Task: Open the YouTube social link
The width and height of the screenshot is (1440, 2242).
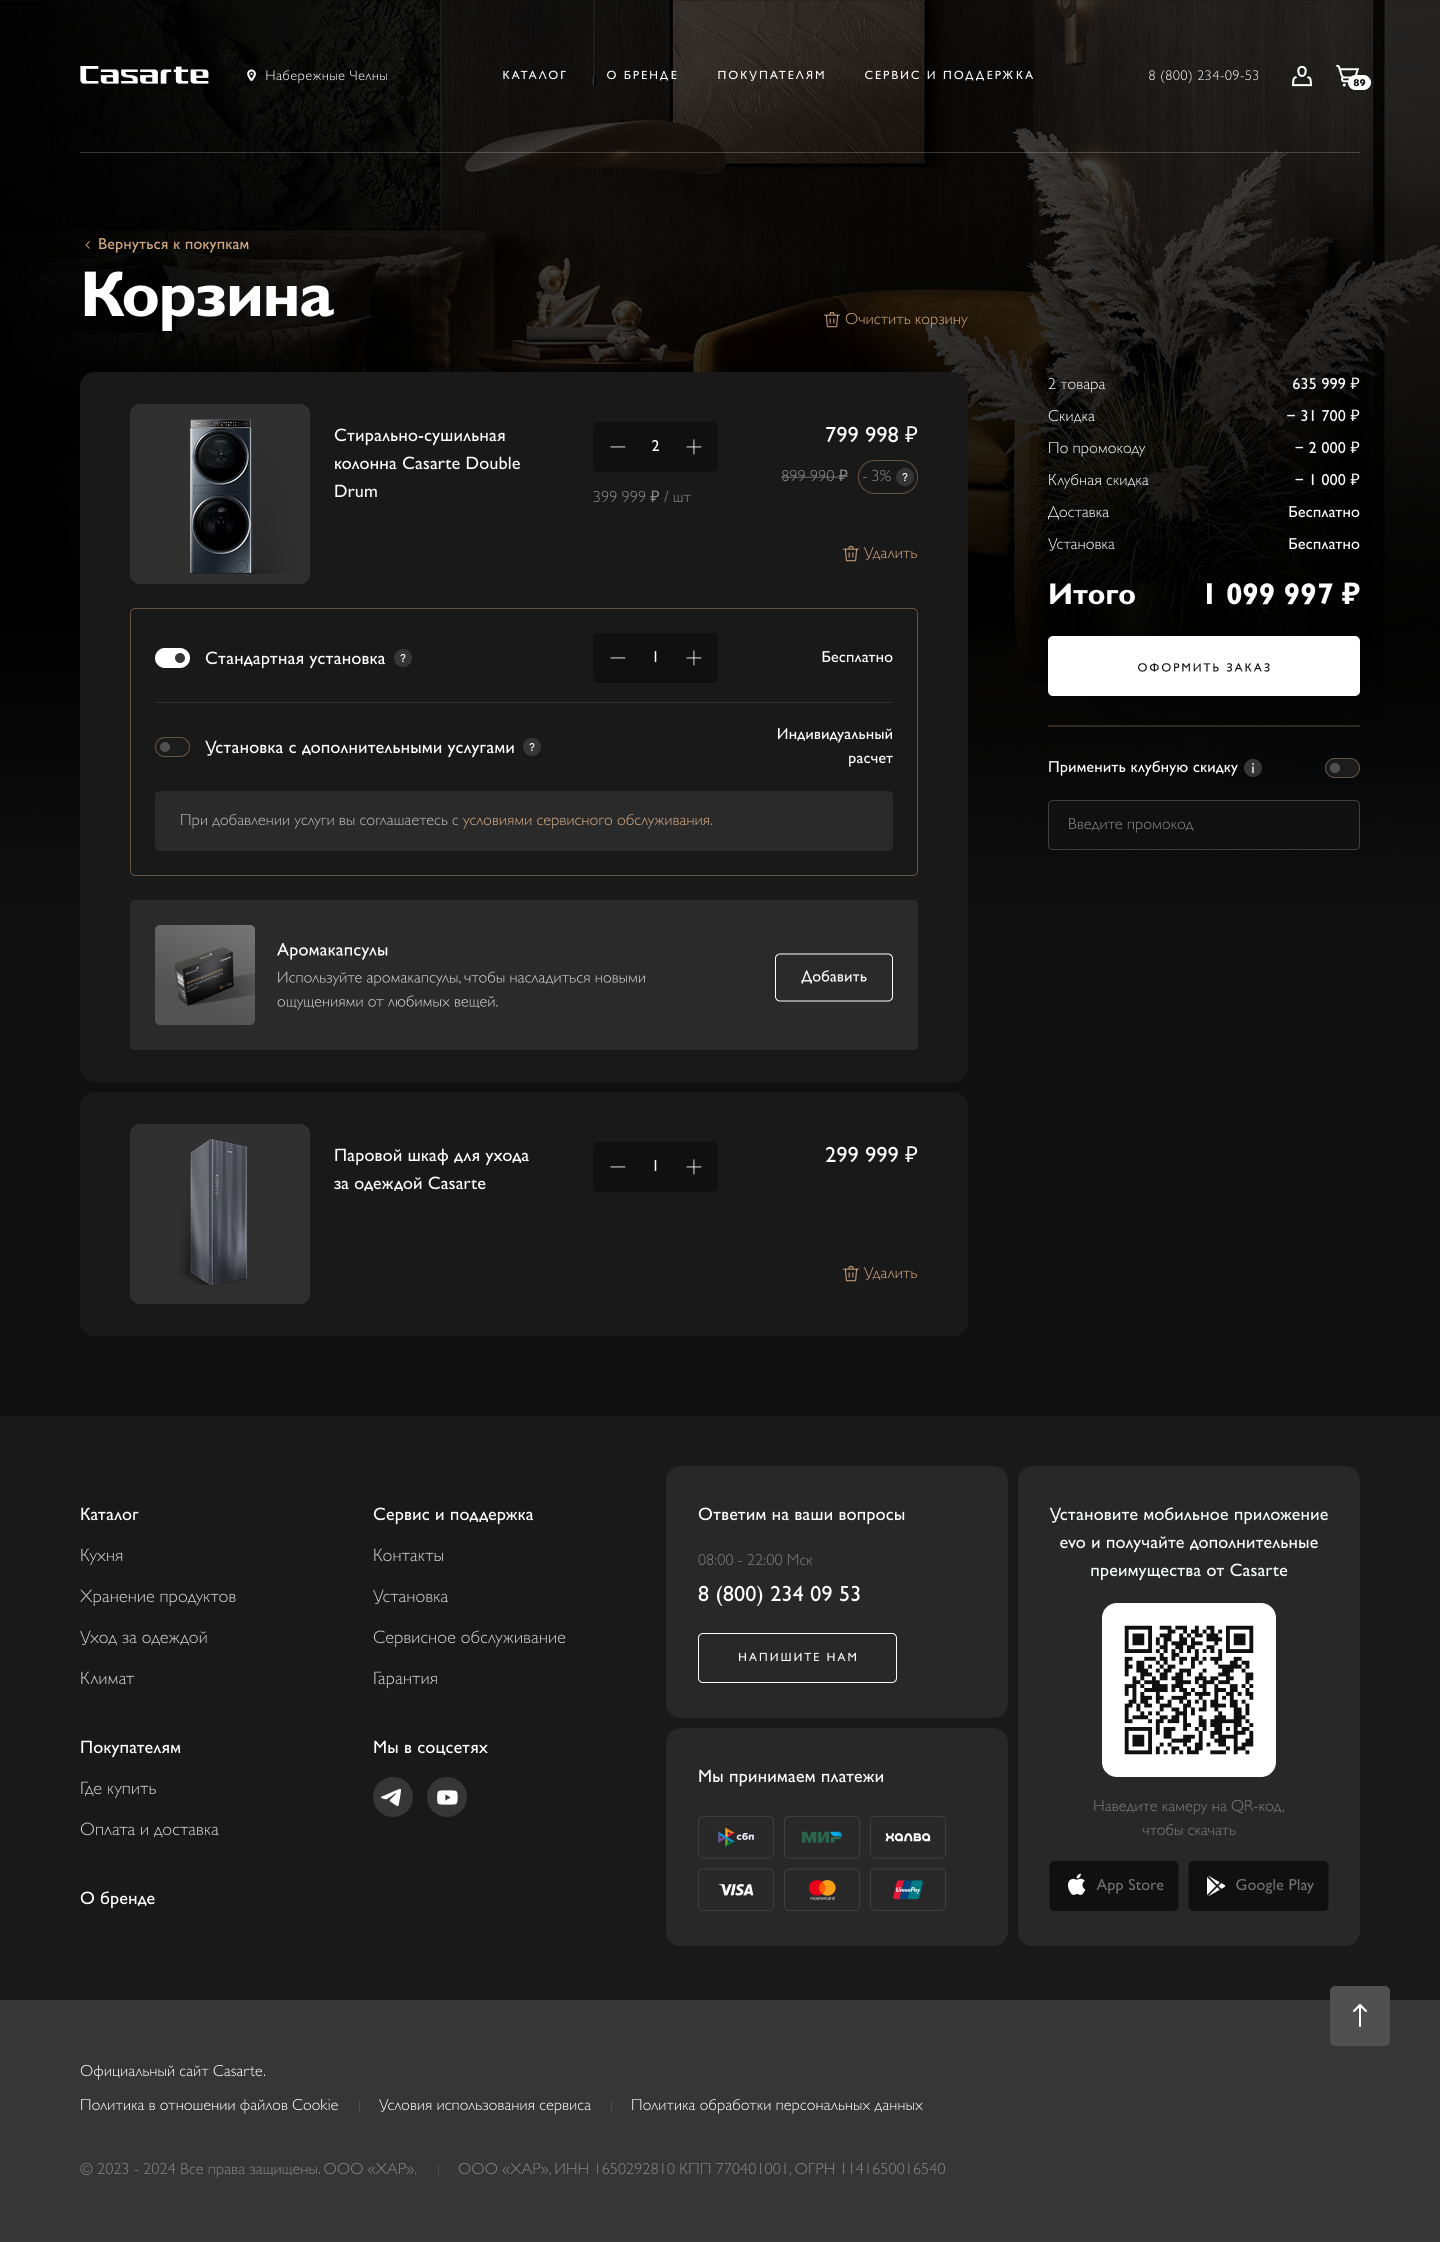Action: [x=447, y=1797]
